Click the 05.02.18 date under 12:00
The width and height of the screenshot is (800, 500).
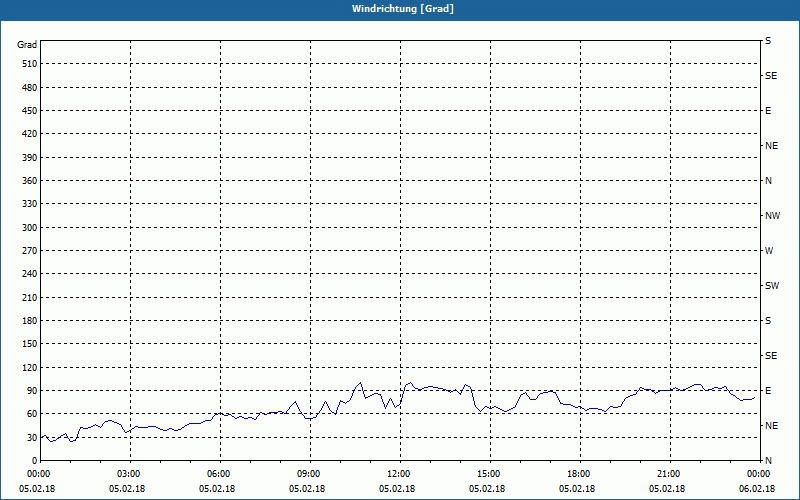[x=397, y=489]
